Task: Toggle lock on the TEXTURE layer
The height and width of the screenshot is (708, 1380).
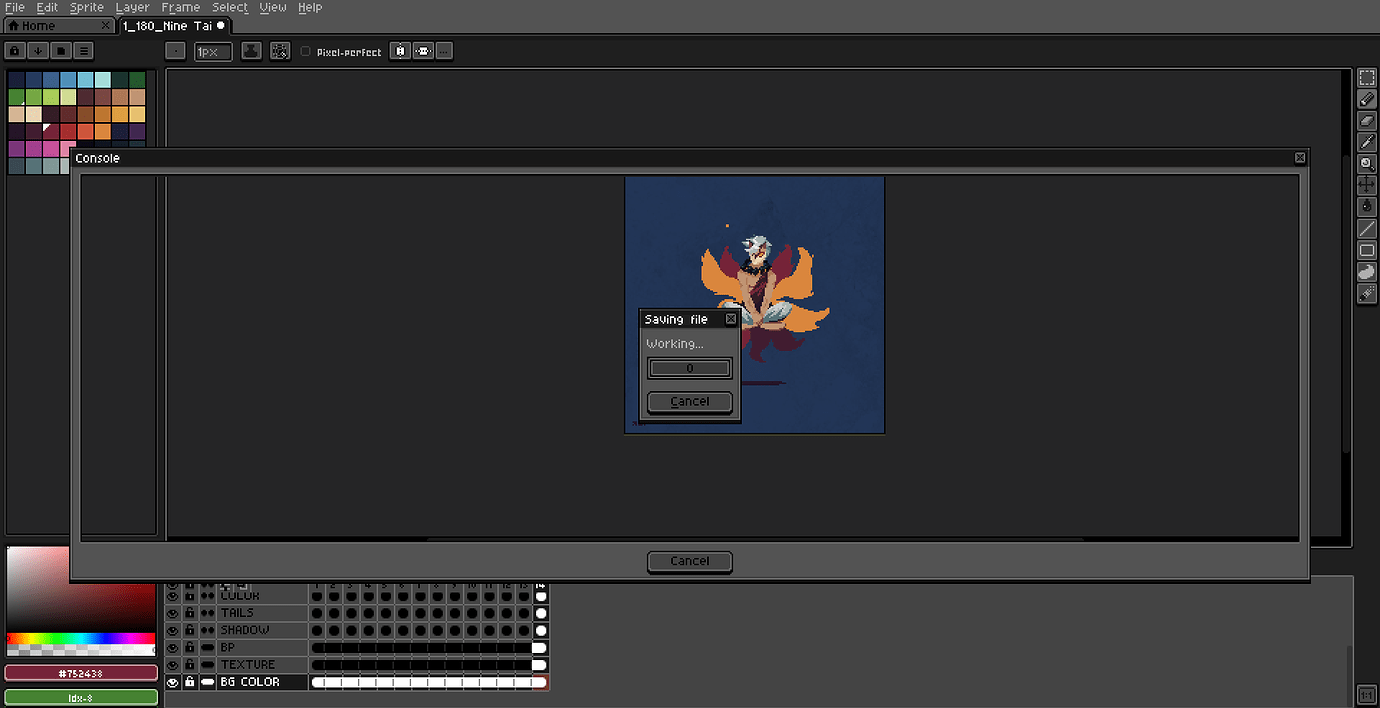Action: click(190, 665)
